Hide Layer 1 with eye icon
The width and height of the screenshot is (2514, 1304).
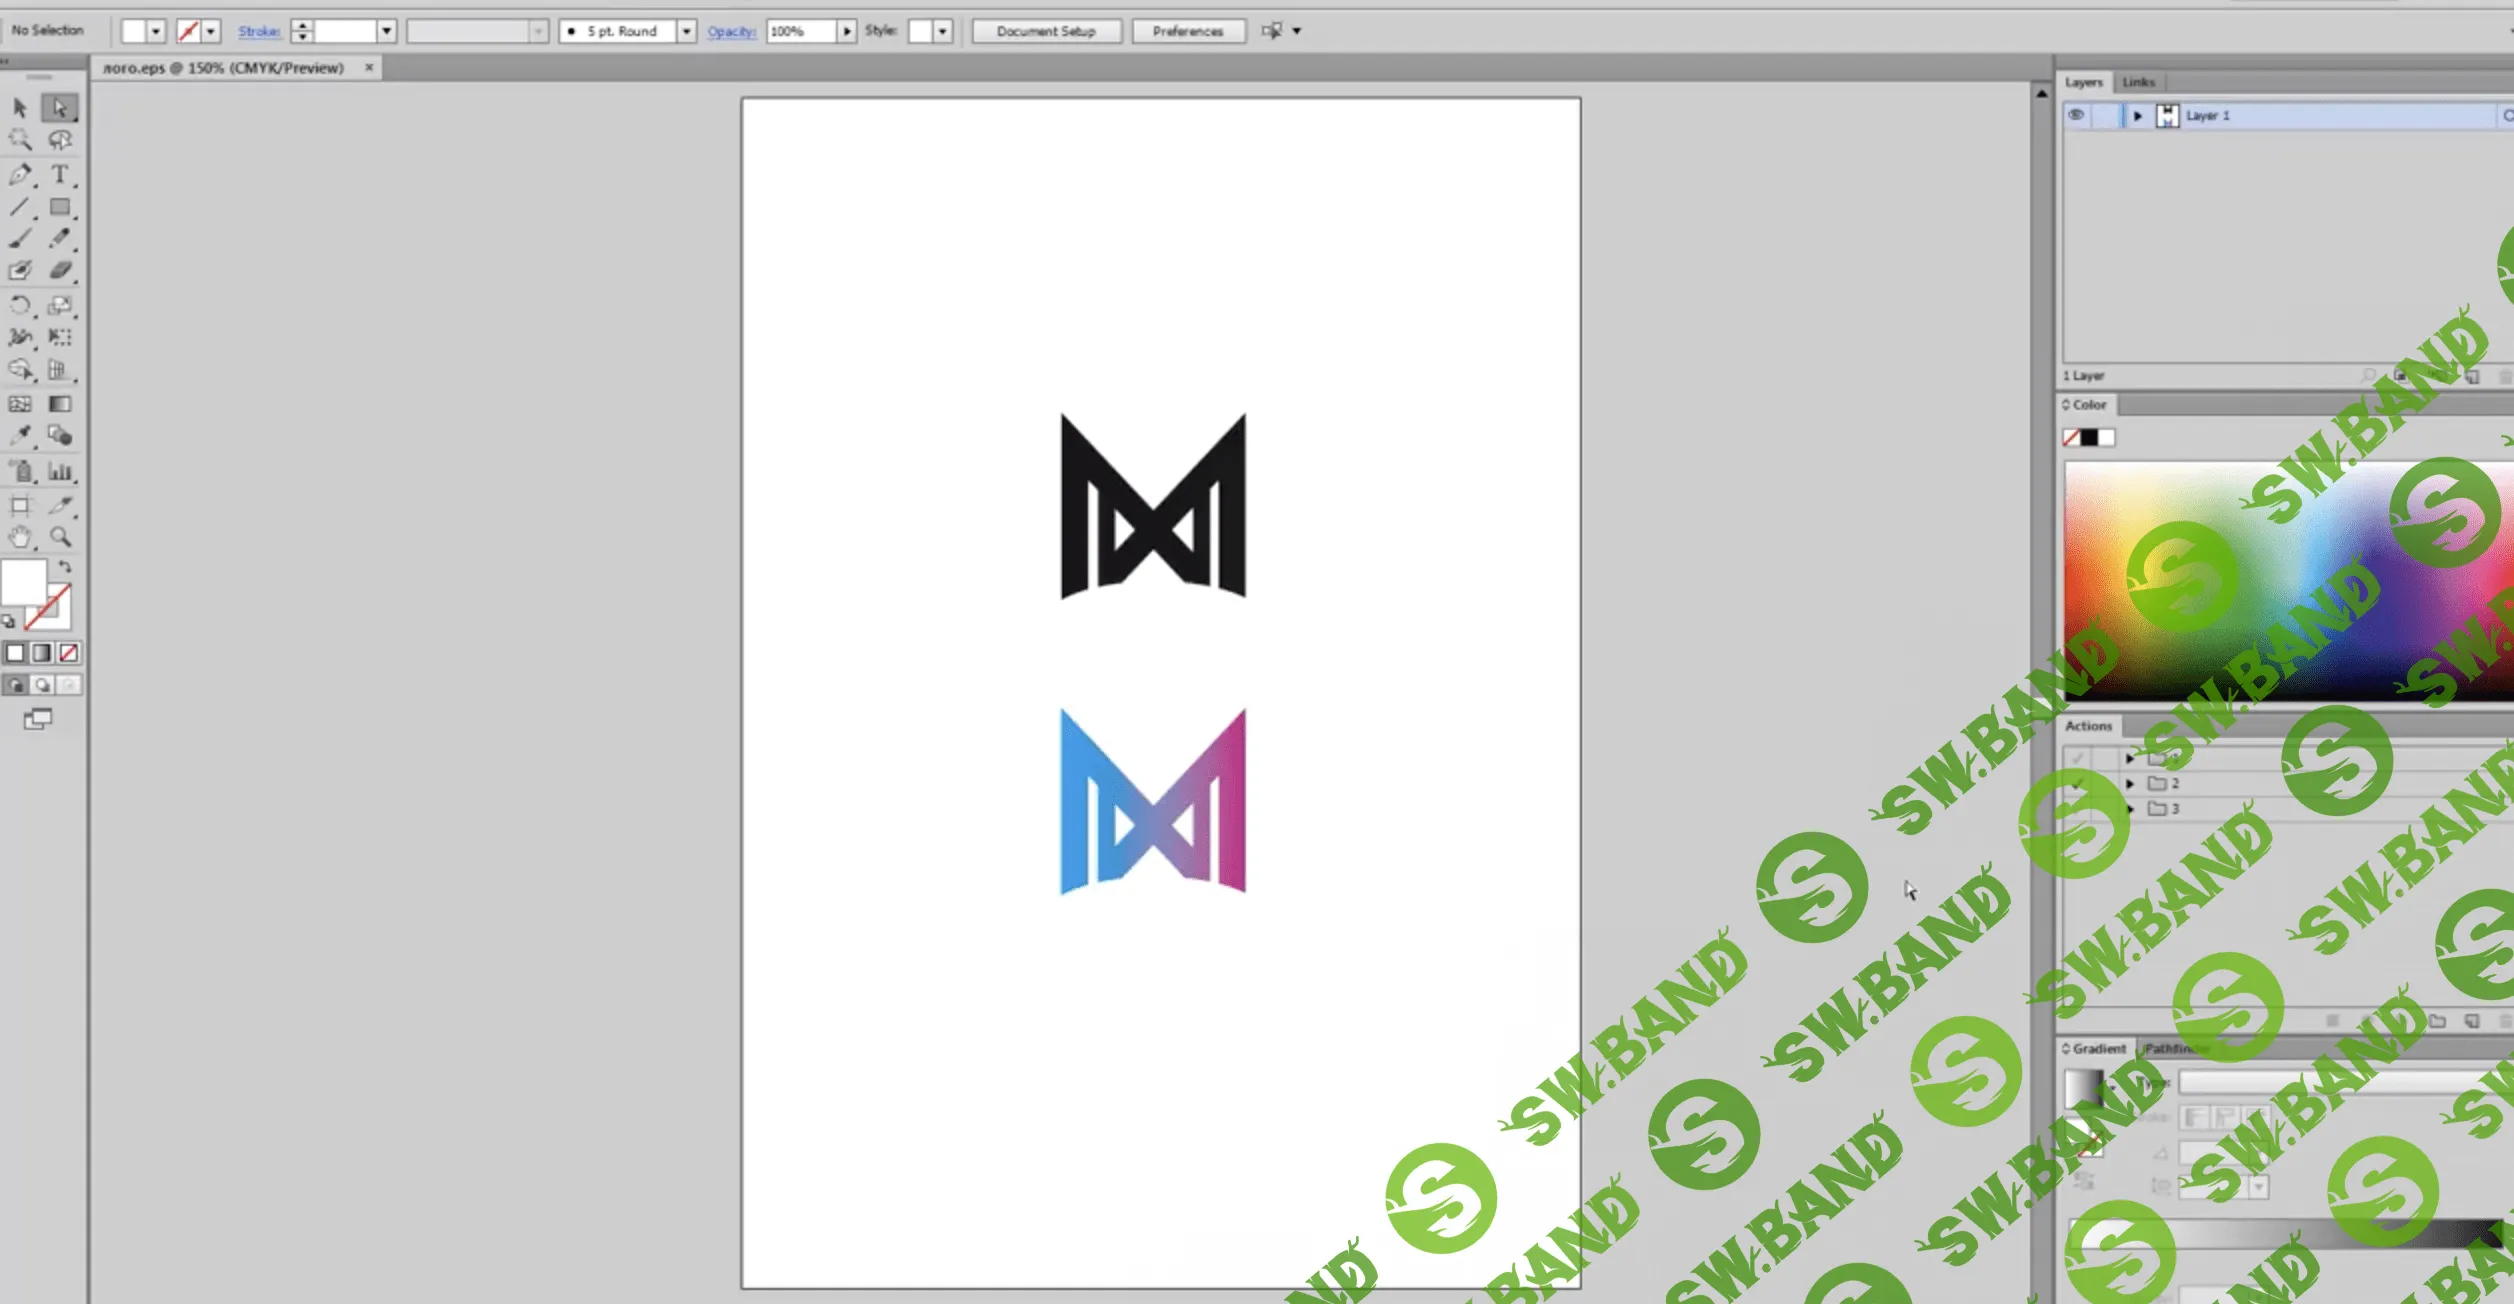pyautogui.click(x=2076, y=116)
